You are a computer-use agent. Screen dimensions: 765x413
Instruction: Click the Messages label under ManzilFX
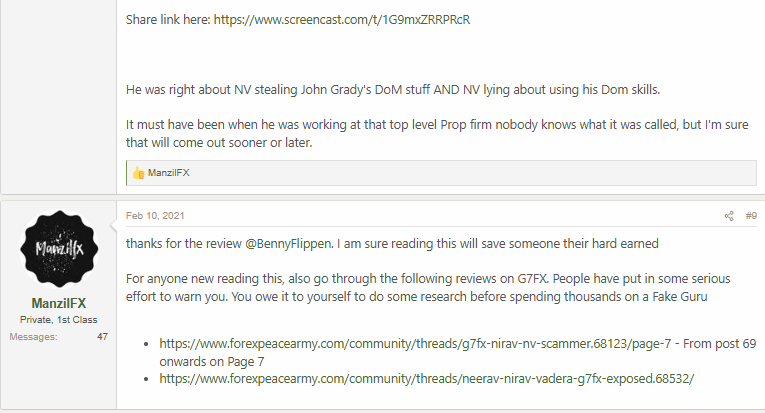coord(33,336)
